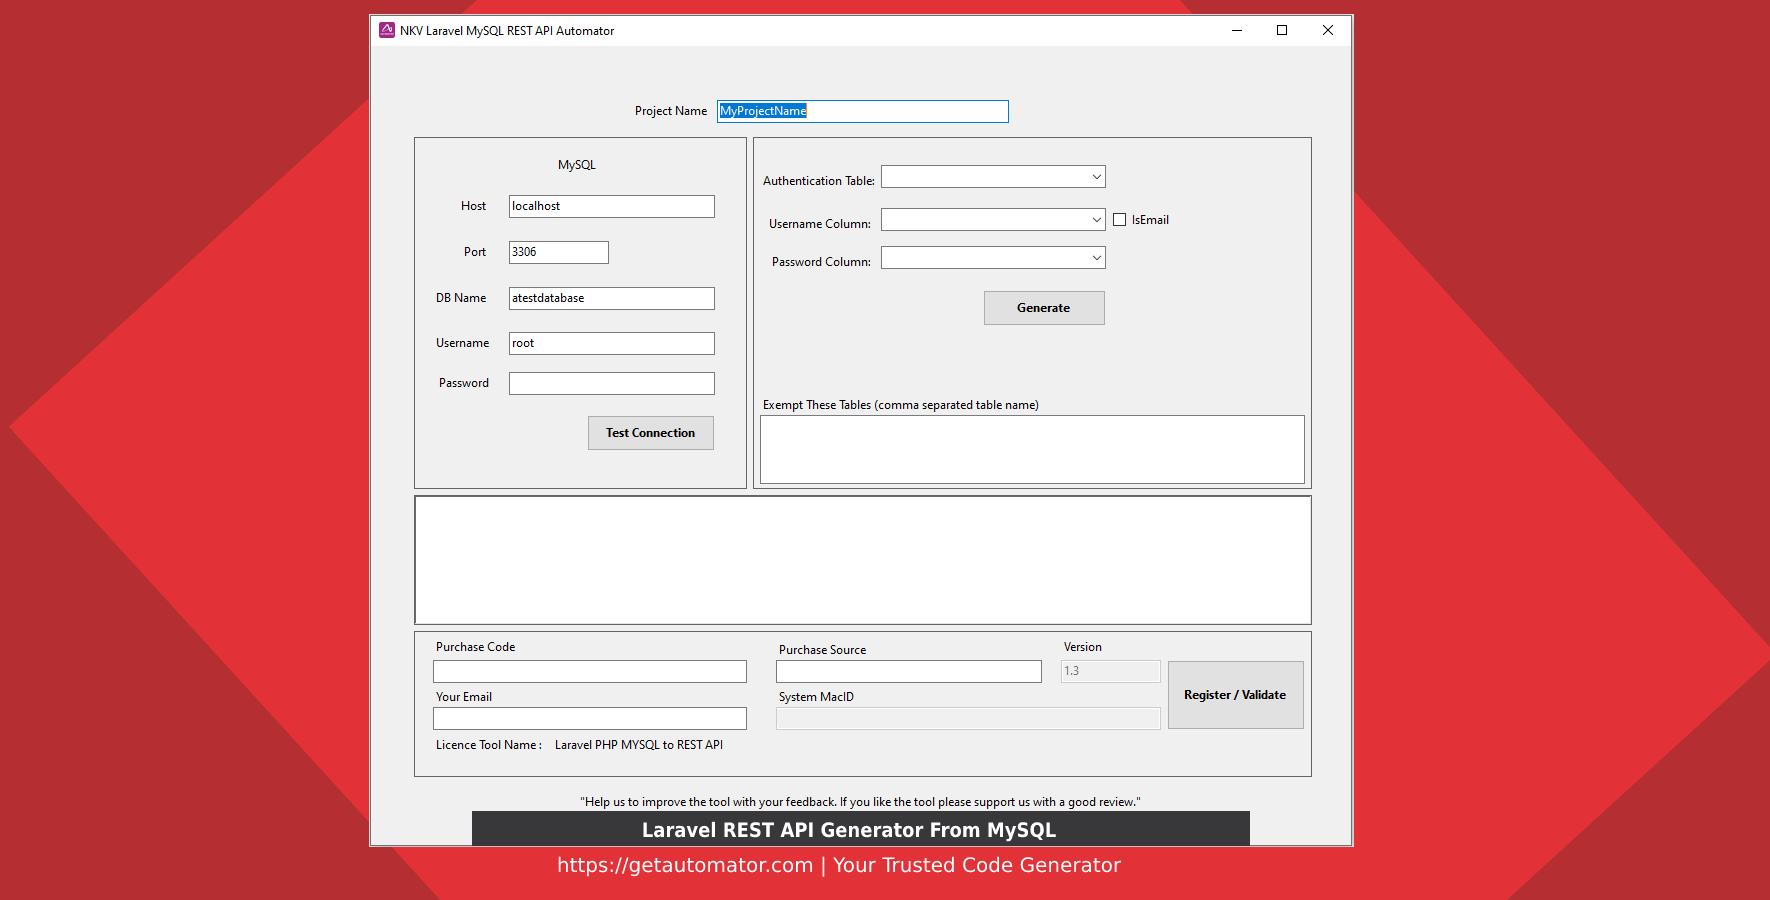Click the System MacID field
Viewport: 1770px width, 900px height.
click(968, 719)
